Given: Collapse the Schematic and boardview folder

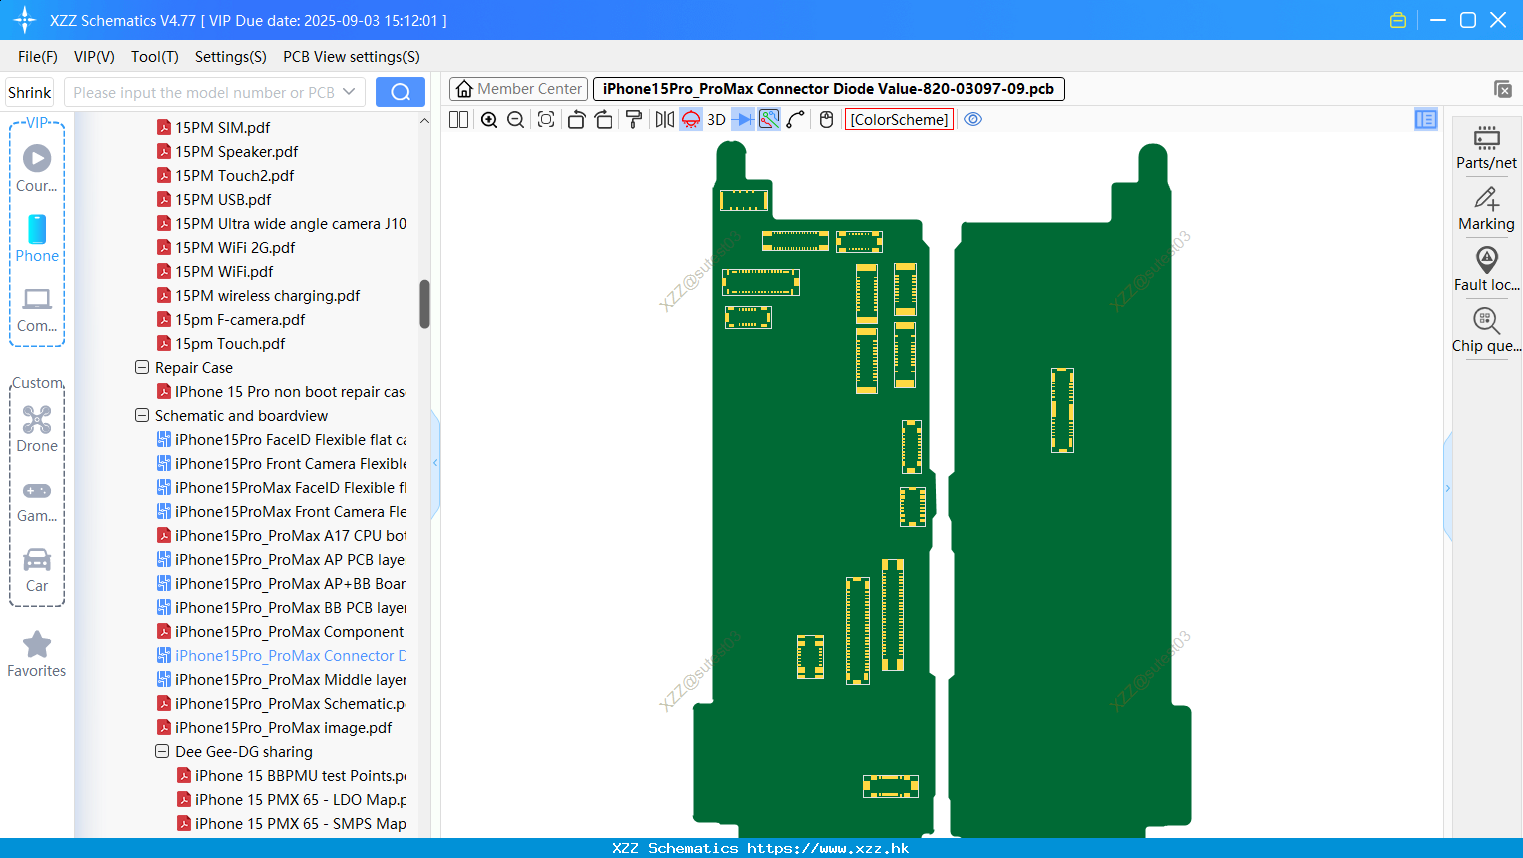Looking at the screenshot, I should (142, 415).
